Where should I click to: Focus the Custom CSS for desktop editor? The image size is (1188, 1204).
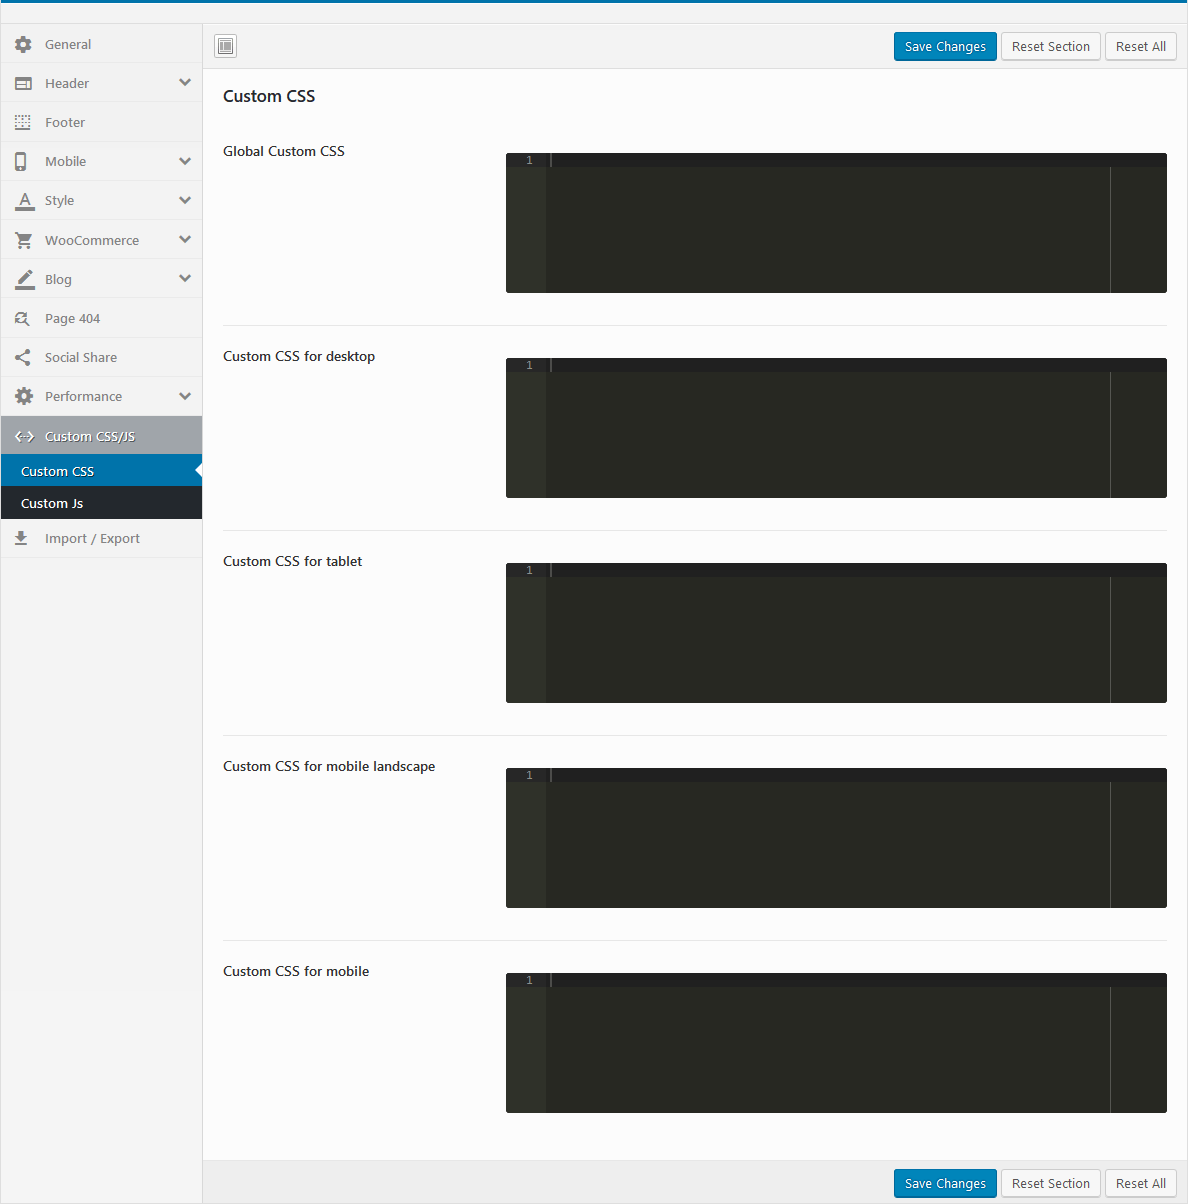836,428
